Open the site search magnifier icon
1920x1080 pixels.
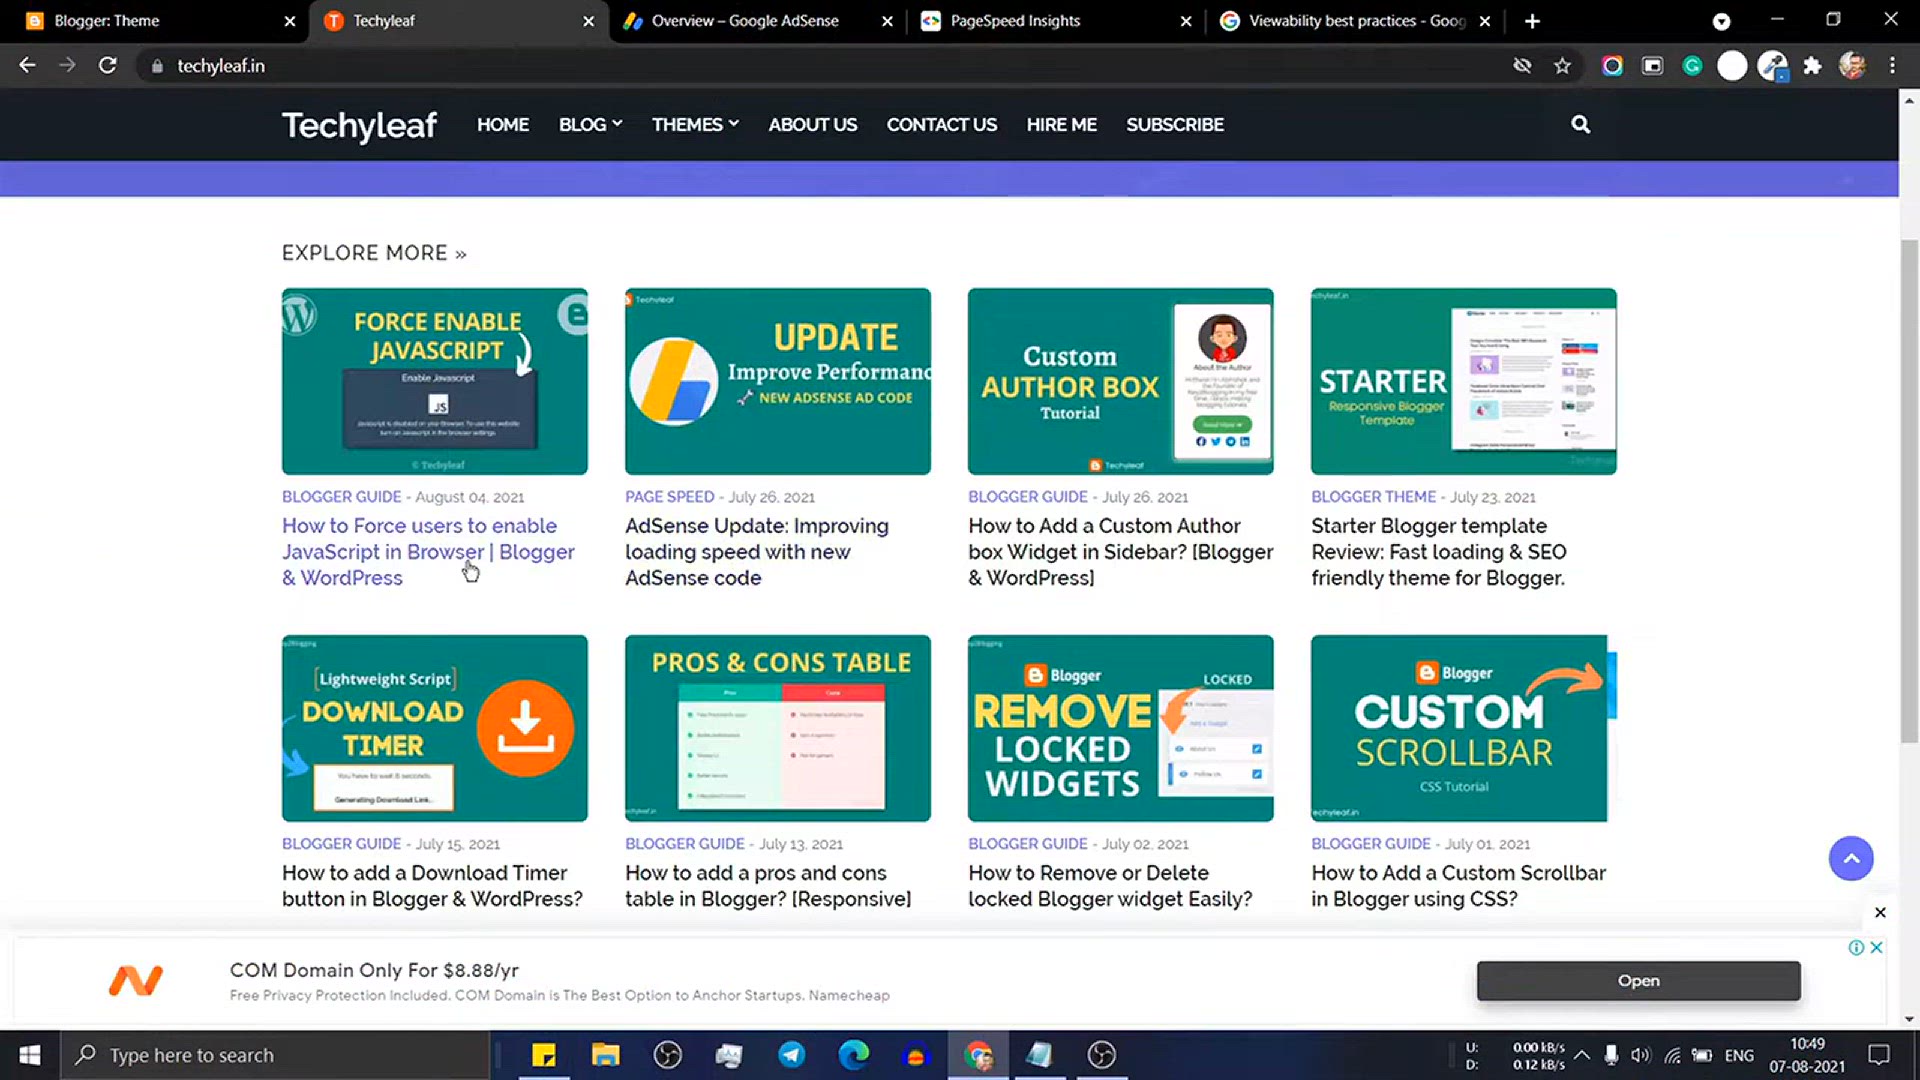(x=1580, y=124)
